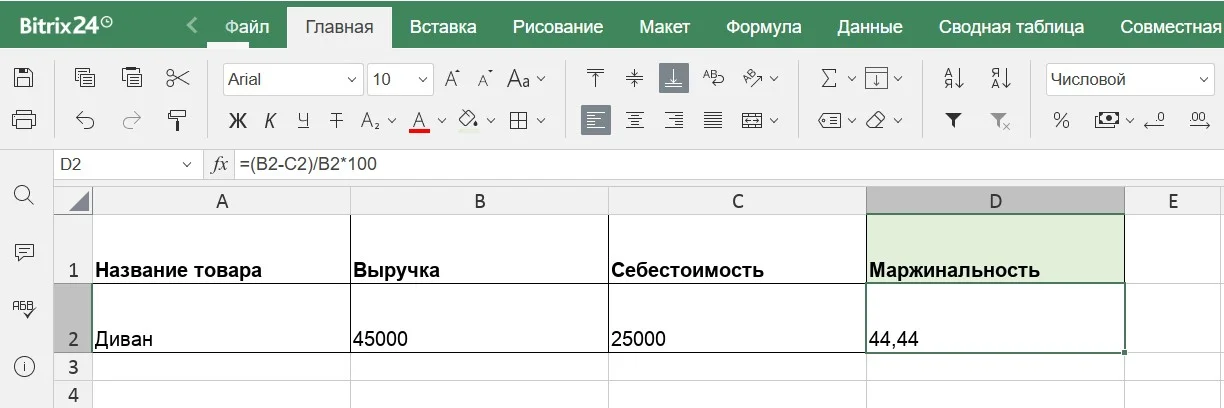Align text to the right
Viewport: 1224px width, 408px height.
673,121
